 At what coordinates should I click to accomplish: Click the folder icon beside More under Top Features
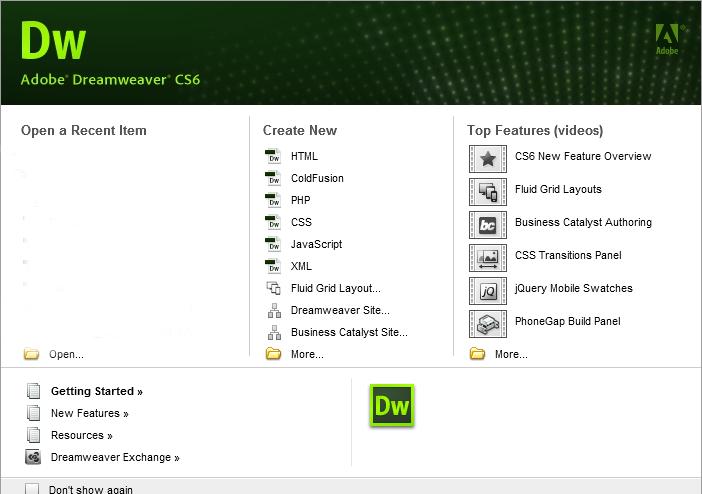tap(477, 354)
